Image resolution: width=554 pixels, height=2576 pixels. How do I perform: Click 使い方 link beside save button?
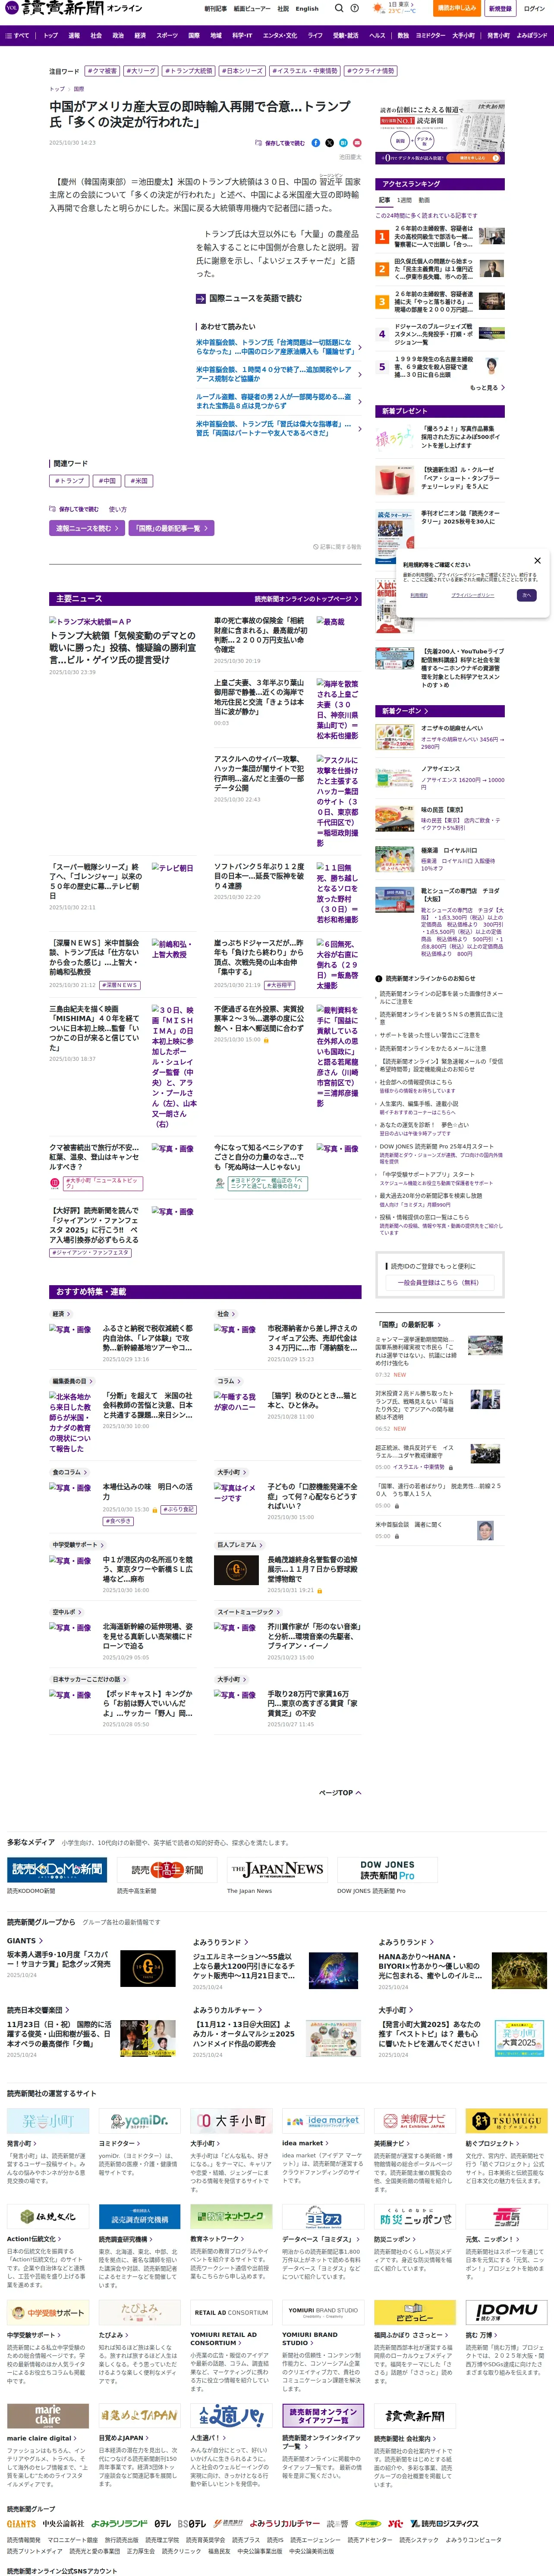[x=118, y=509]
